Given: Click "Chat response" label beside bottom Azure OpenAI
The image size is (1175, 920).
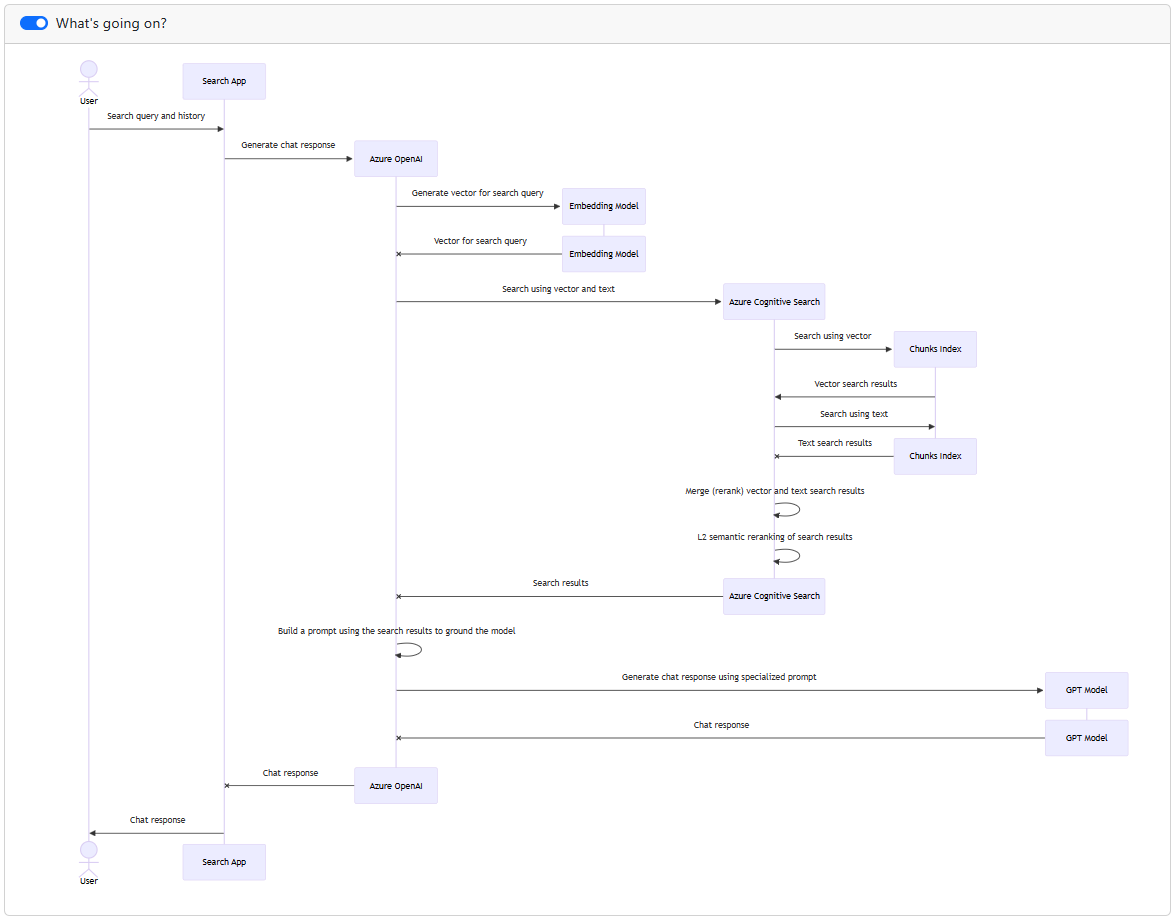Looking at the screenshot, I should coord(290,773).
